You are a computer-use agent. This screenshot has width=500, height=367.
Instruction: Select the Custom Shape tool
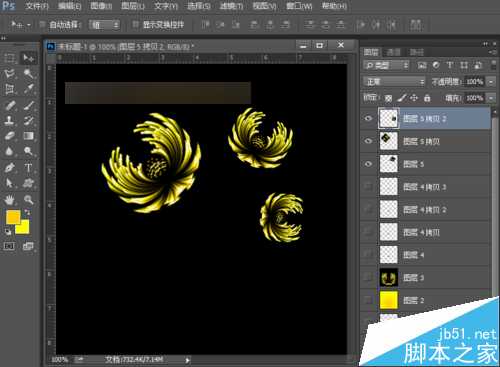(x=28, y=183)
